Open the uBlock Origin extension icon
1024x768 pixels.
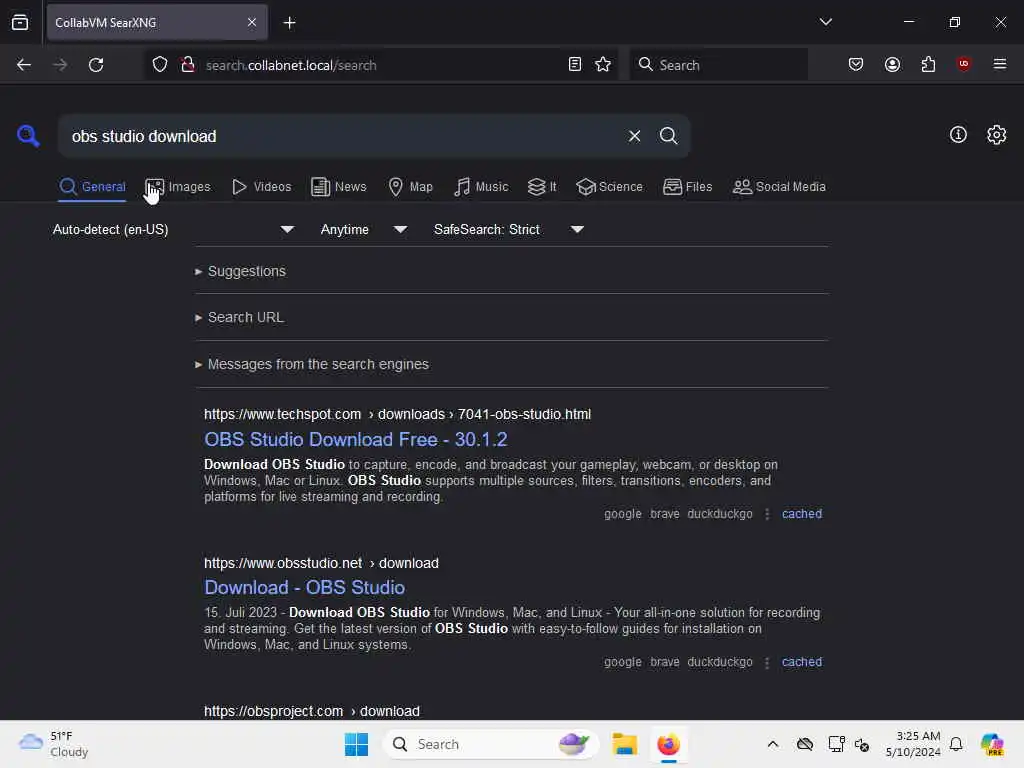[963, 64]
